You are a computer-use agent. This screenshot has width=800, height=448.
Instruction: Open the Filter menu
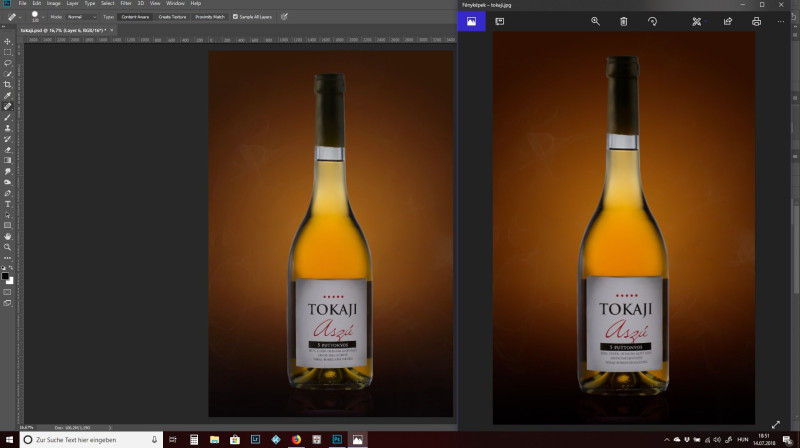click(x=126, y=4)
